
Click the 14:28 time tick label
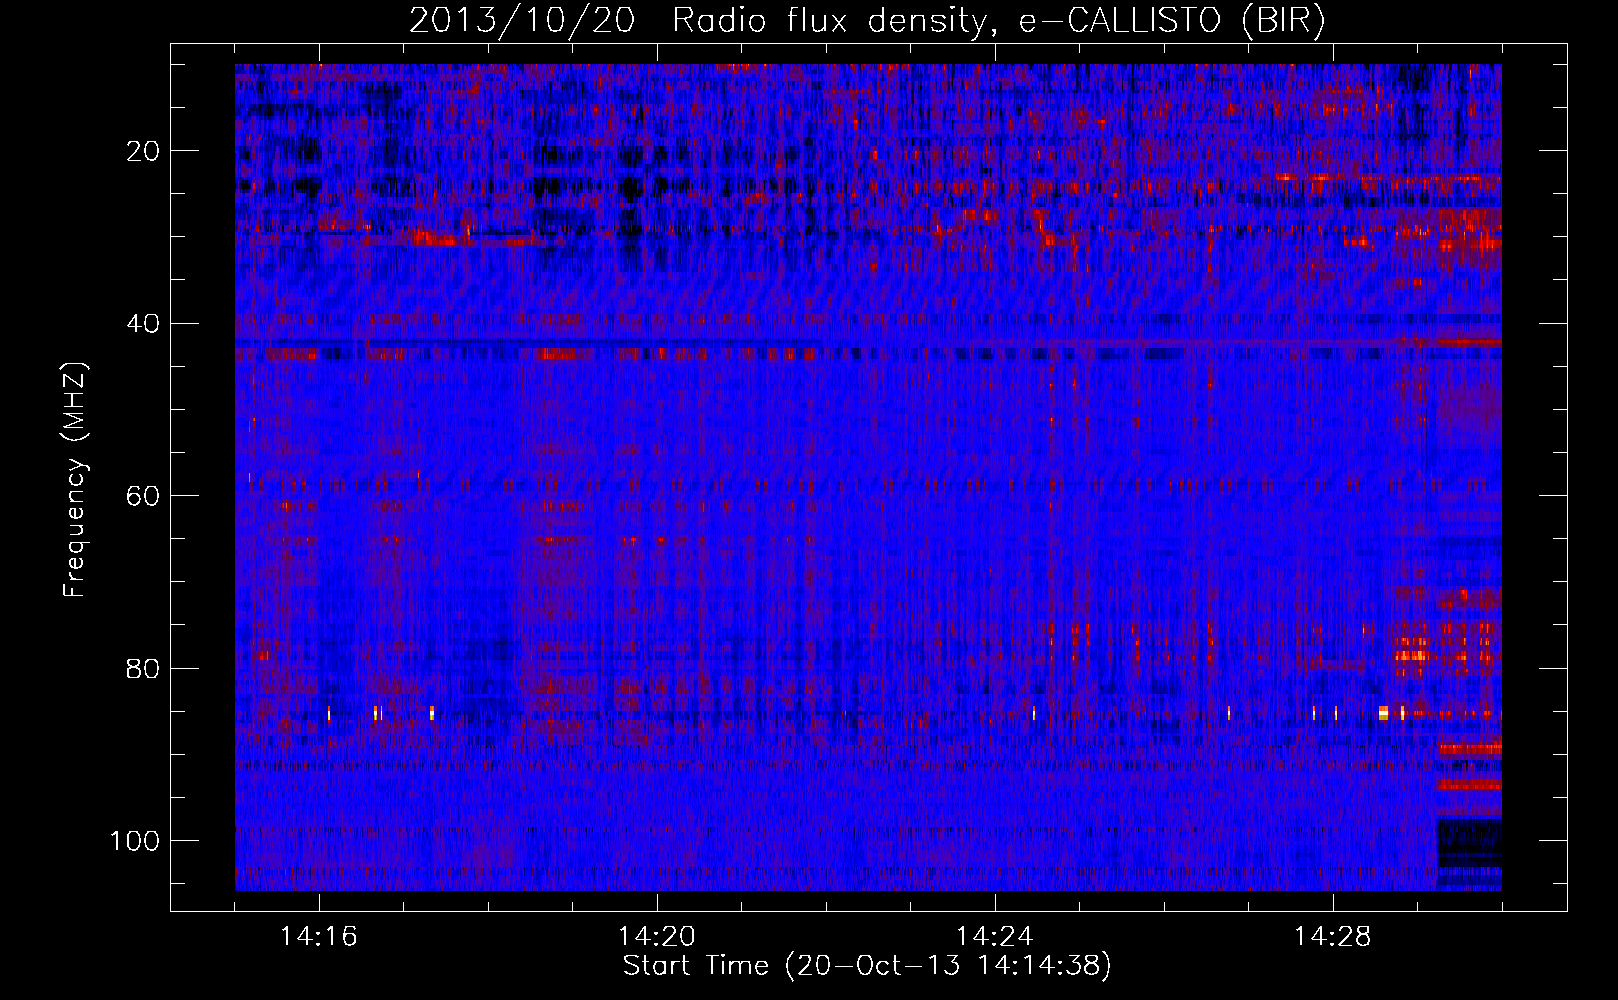tap(1333, 937)
